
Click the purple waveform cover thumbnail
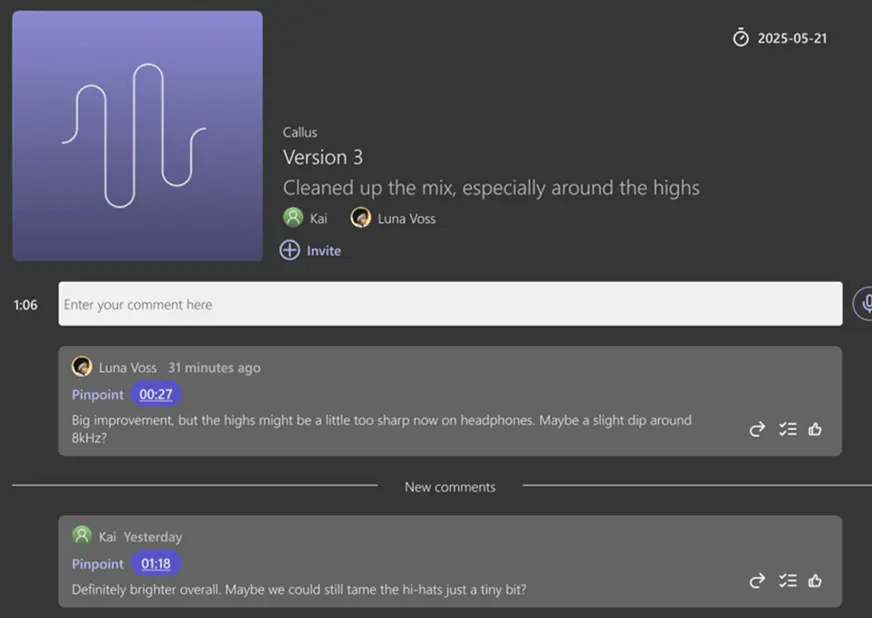137,136
